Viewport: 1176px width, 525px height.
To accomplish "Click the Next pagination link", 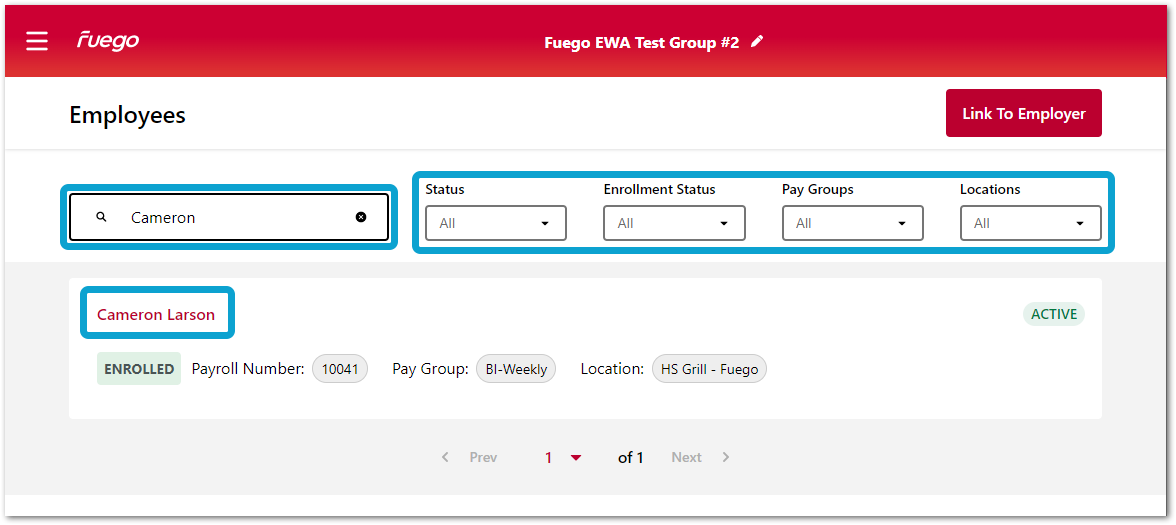I will tap(686, 457).
